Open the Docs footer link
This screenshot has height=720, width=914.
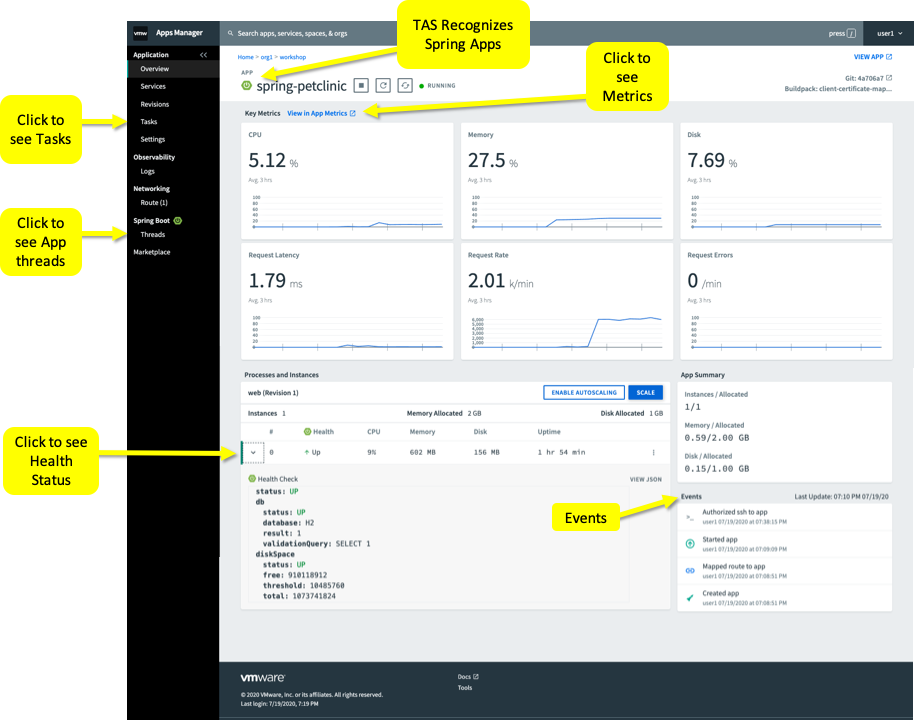(x=467, y=677)
